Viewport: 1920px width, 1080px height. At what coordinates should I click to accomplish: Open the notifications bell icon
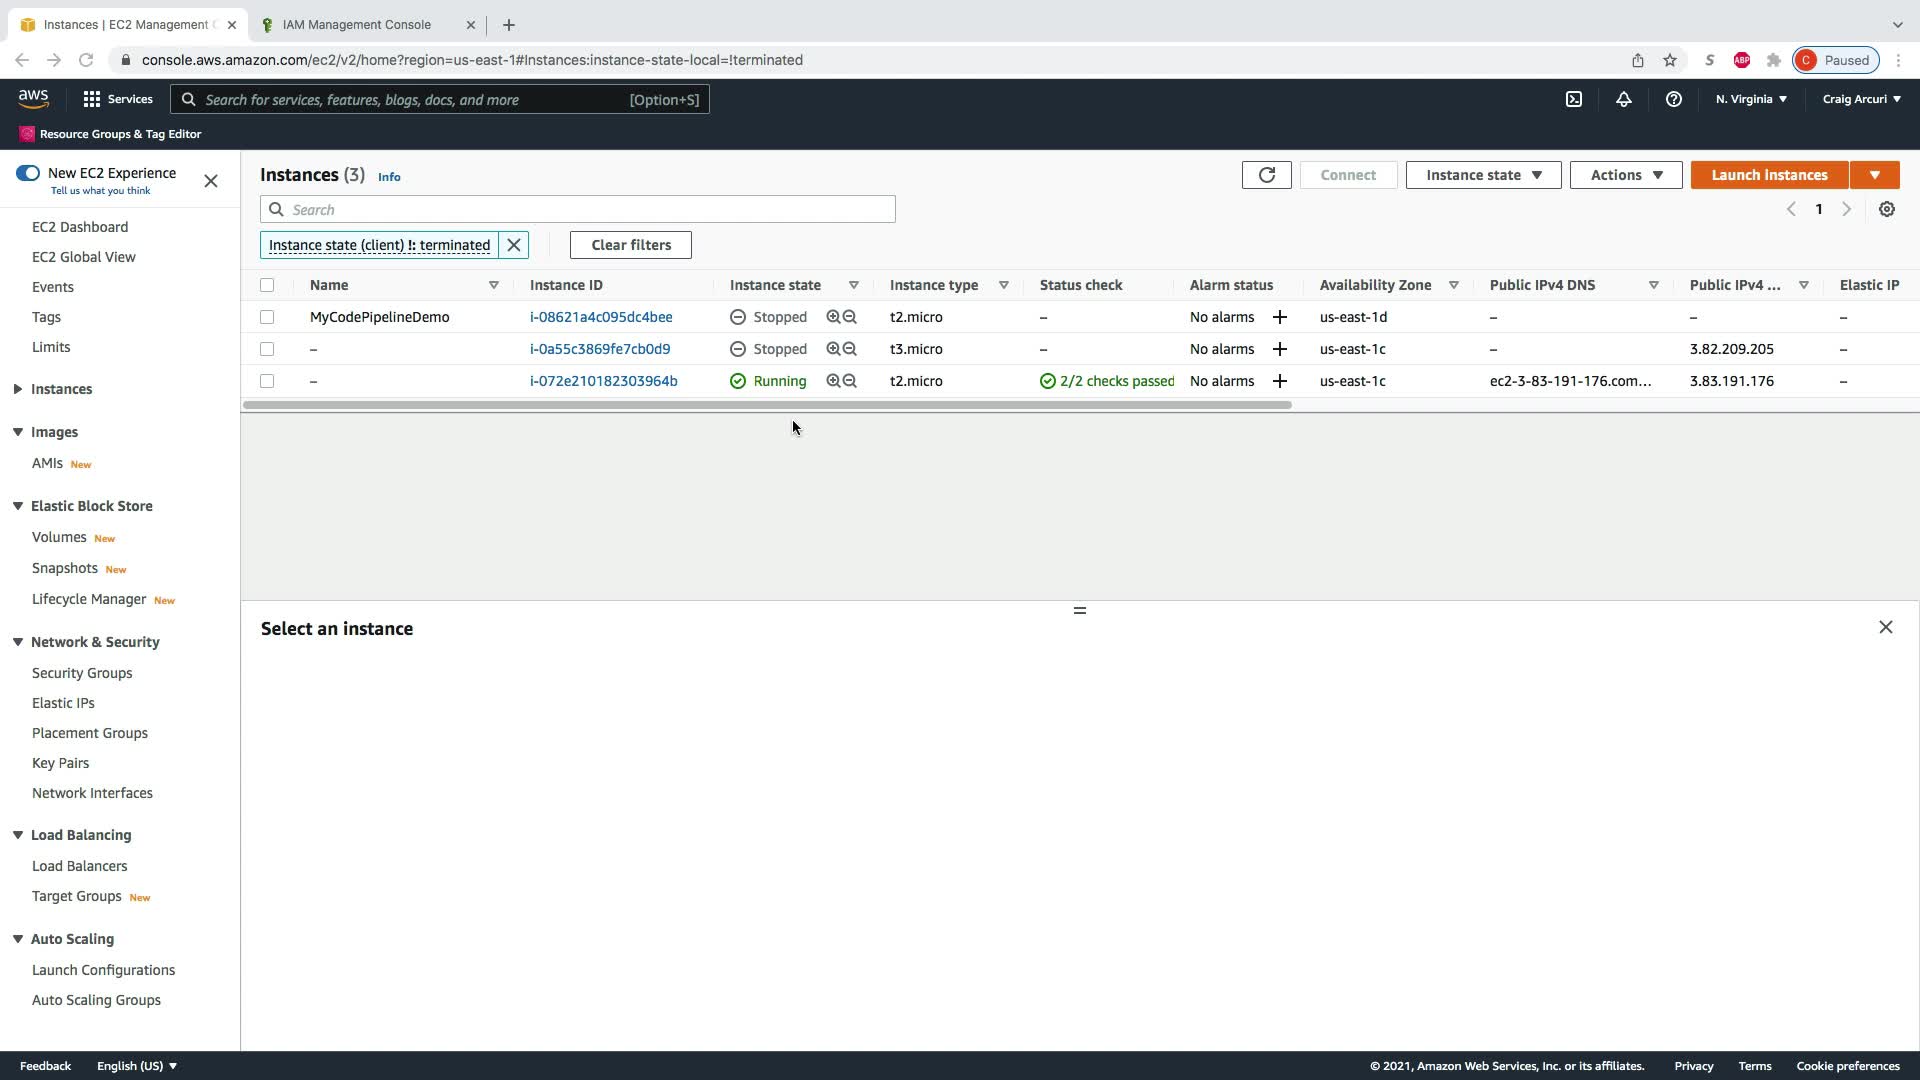tap(1624, 99)
